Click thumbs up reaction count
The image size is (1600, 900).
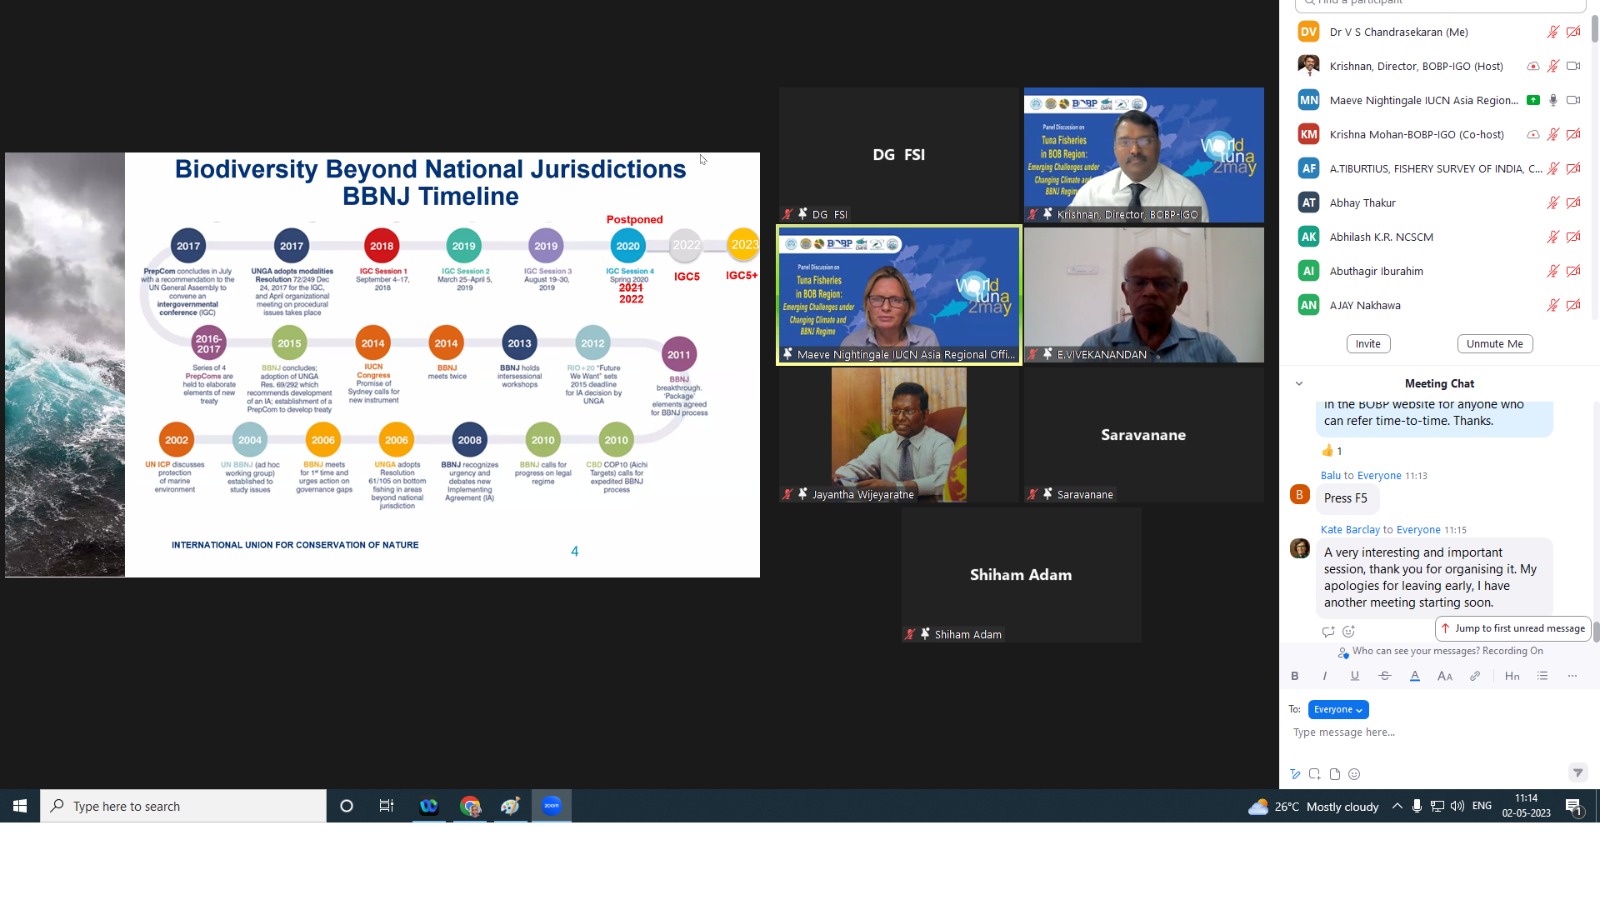click(1331, 451)
